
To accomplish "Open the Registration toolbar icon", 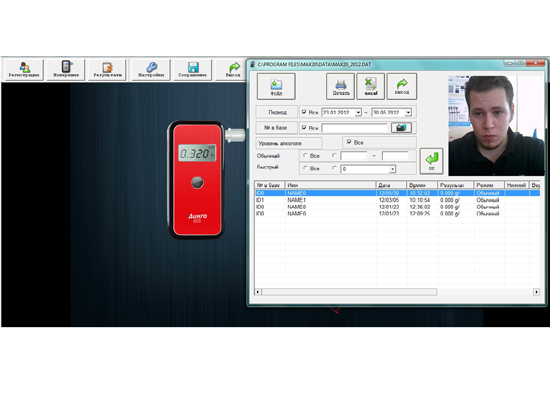I will point(24,69).
